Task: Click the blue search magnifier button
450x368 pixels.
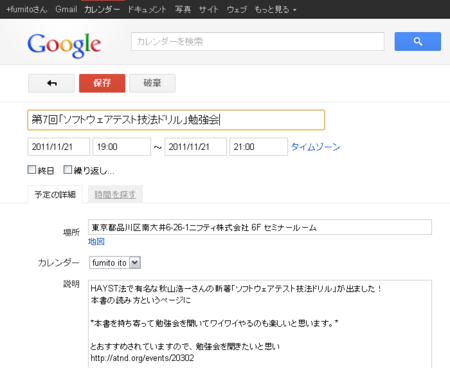Action: (417, 41)
